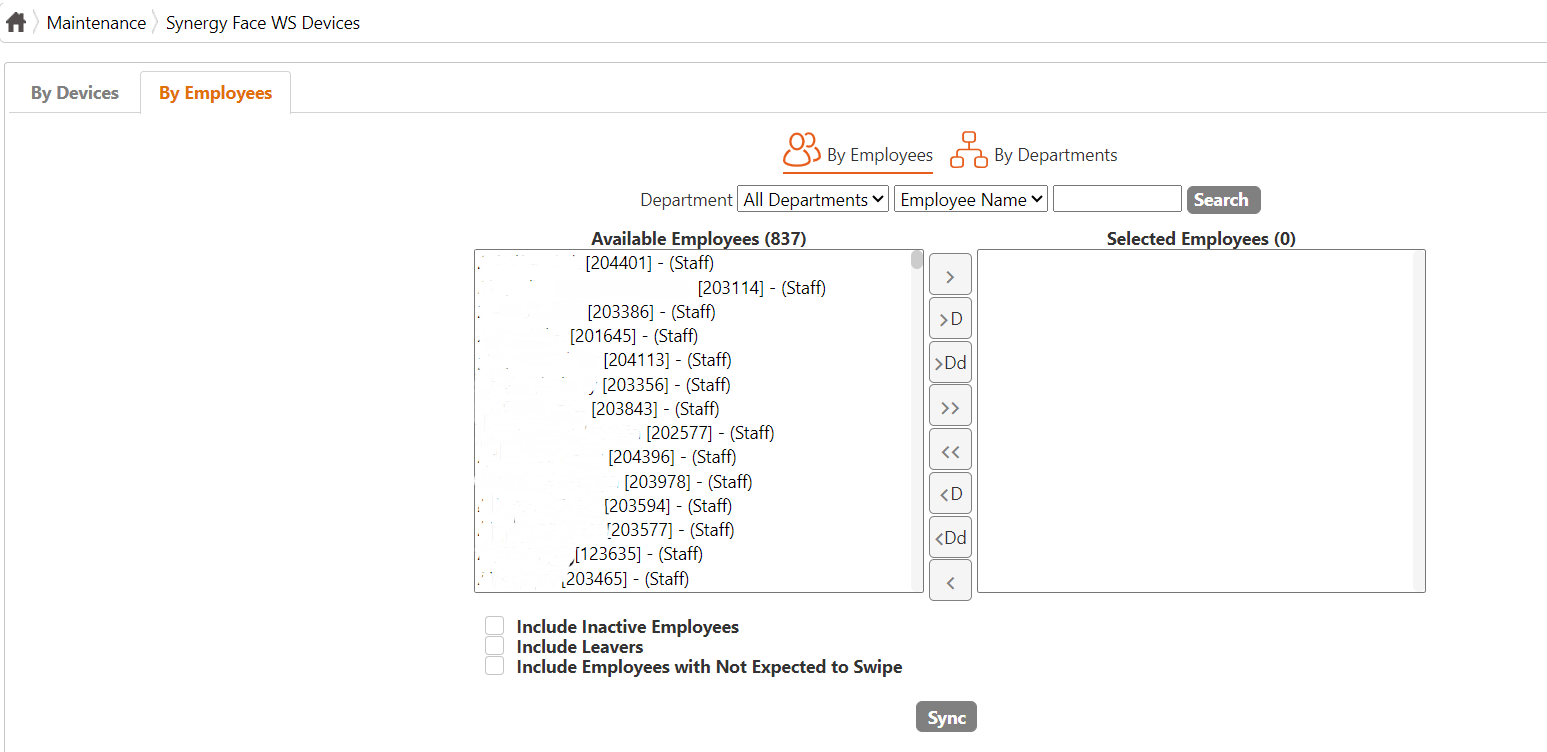
Task: Tick the Include Leavers checkbox
Action: click(495, 646)
